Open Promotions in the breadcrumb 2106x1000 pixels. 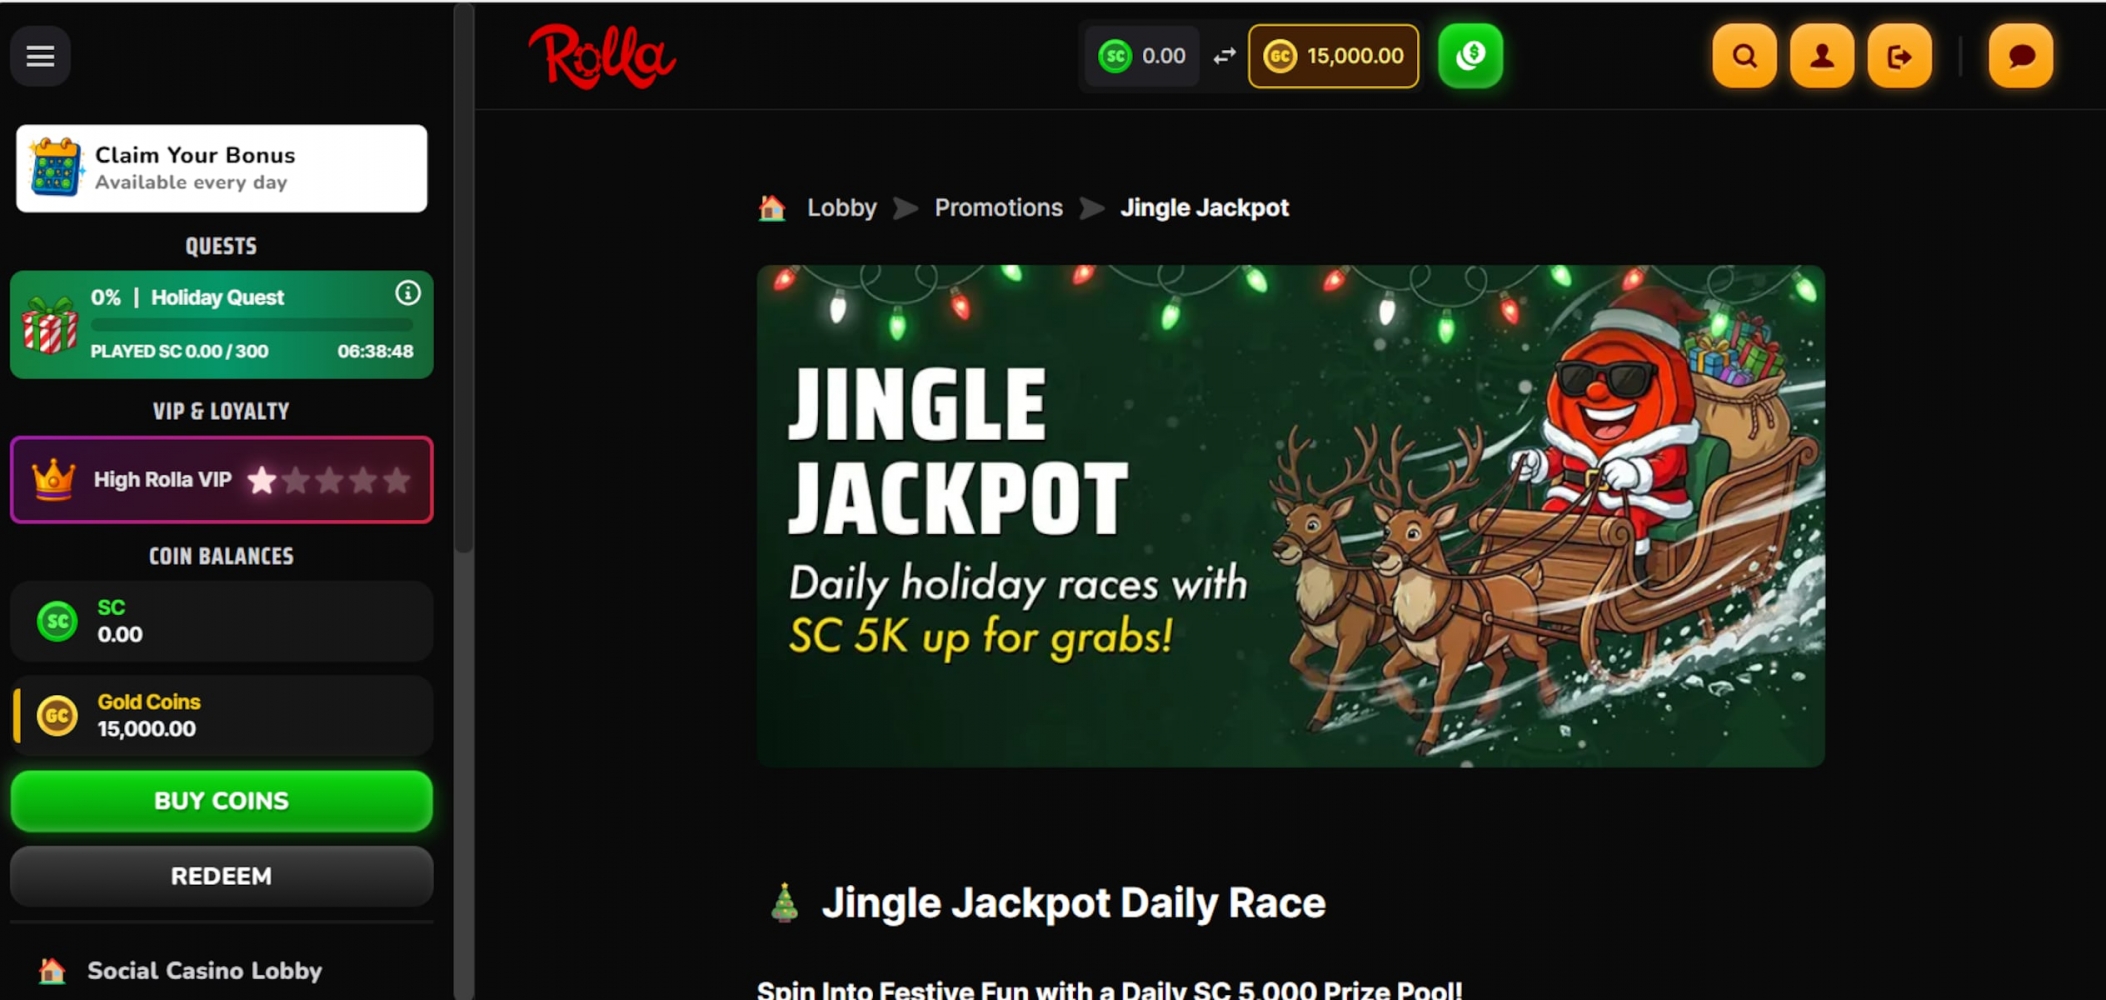(x=999, y=208)
